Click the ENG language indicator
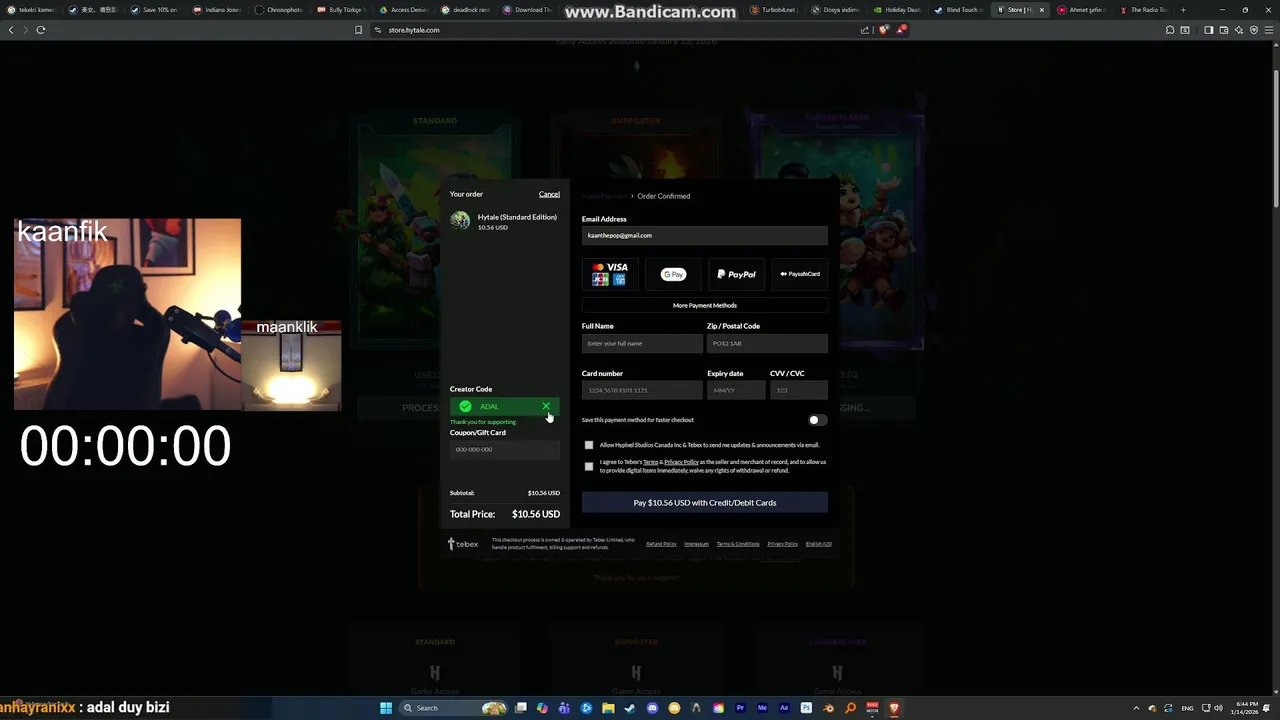Viewport: 1280px width, 720px height. click(x=1187, y=708)
